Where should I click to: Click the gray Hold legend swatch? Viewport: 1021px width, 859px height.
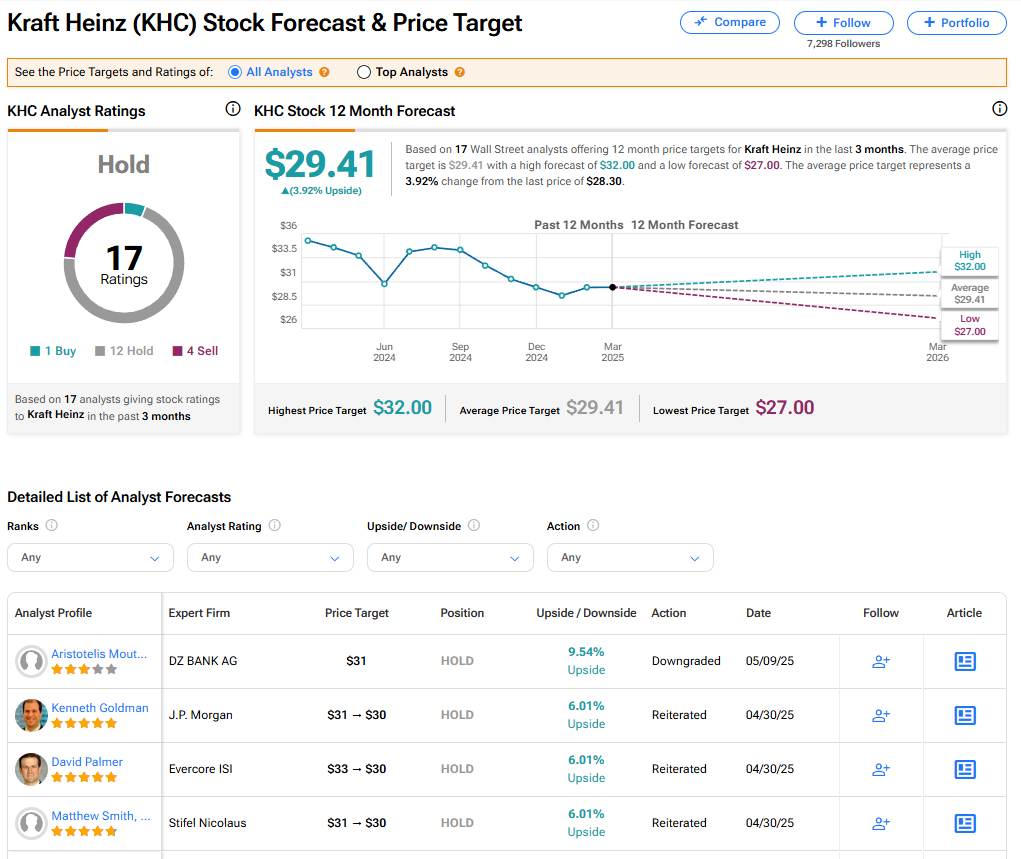point(100,351)
